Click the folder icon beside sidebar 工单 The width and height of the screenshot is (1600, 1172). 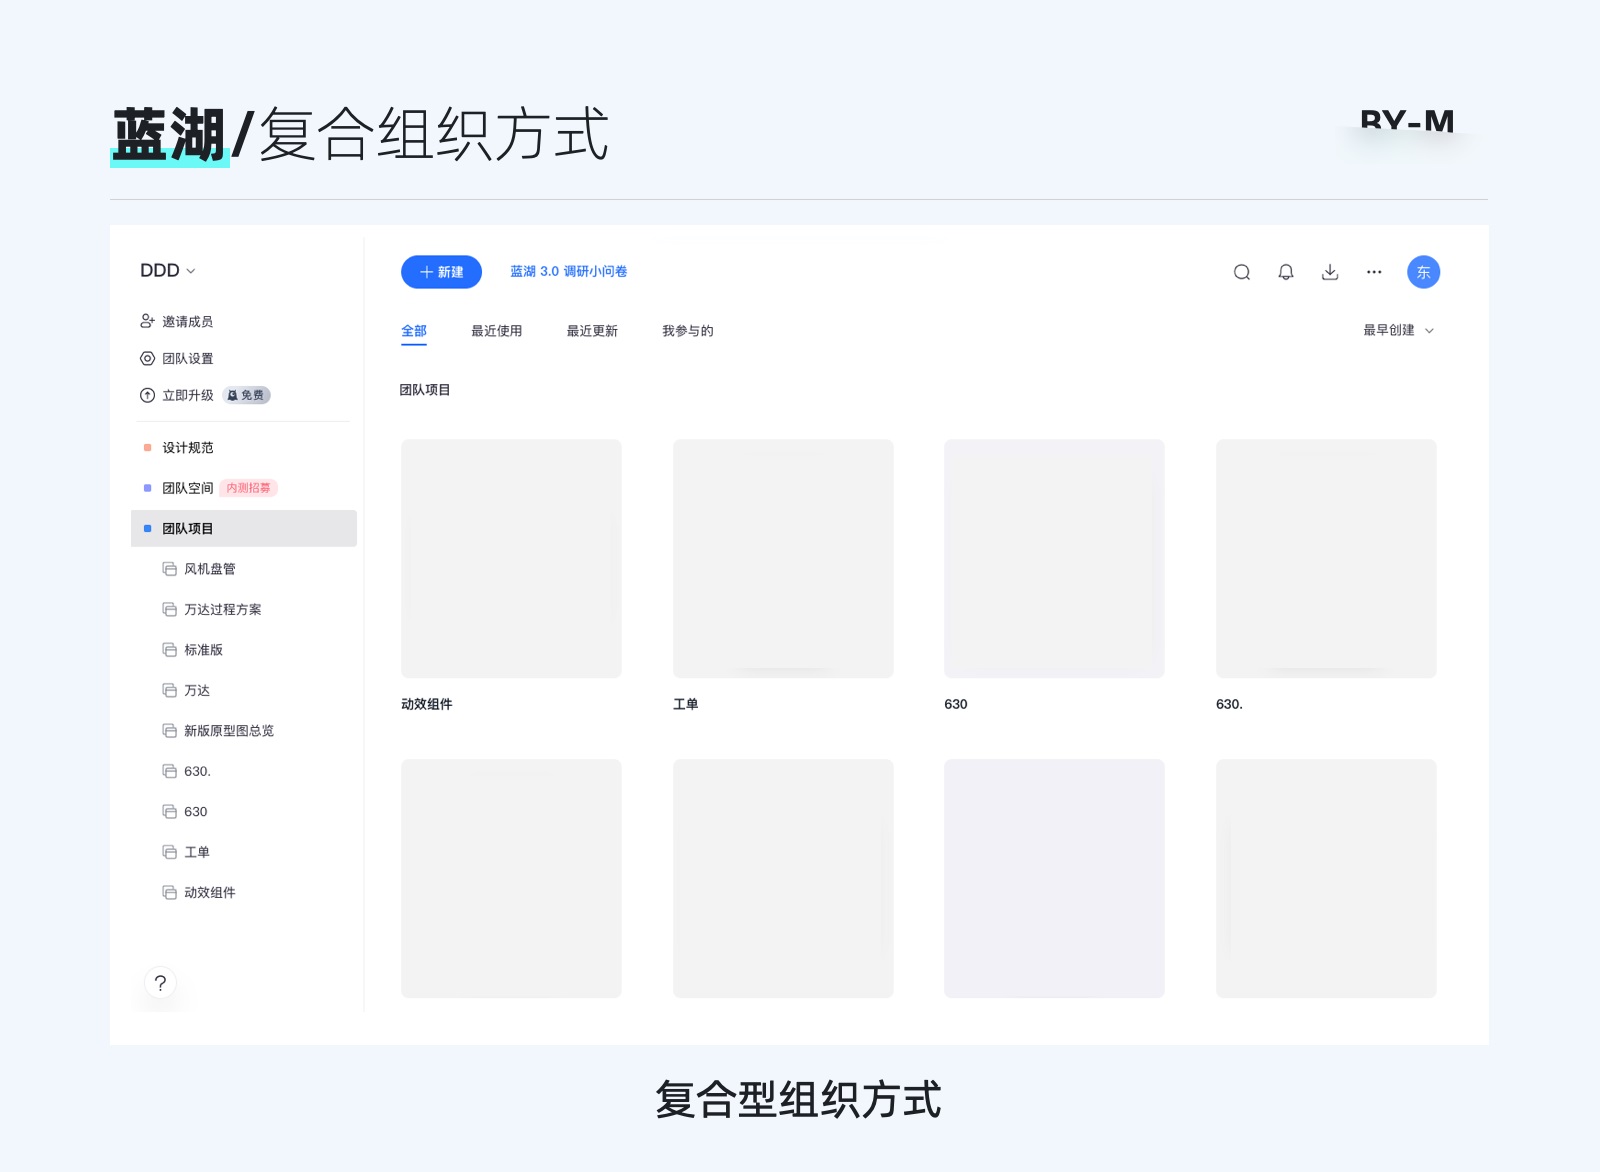point(170,852)
